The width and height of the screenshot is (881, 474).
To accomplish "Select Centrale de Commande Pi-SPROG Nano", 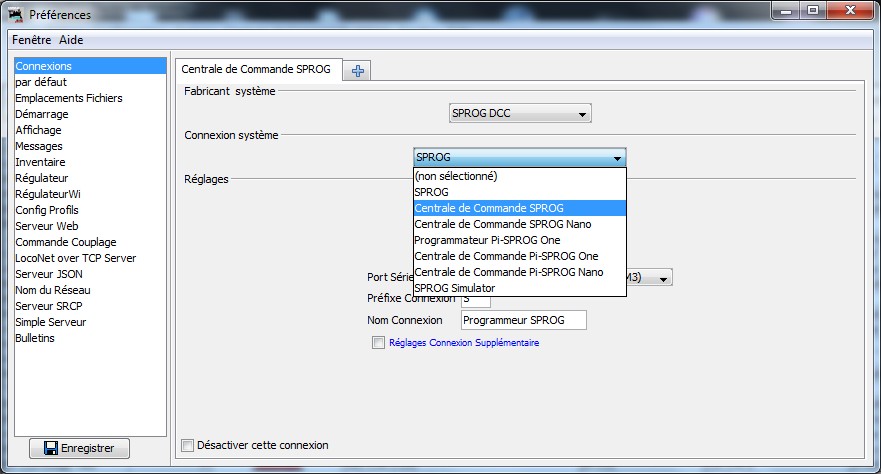I will point(520,272).
